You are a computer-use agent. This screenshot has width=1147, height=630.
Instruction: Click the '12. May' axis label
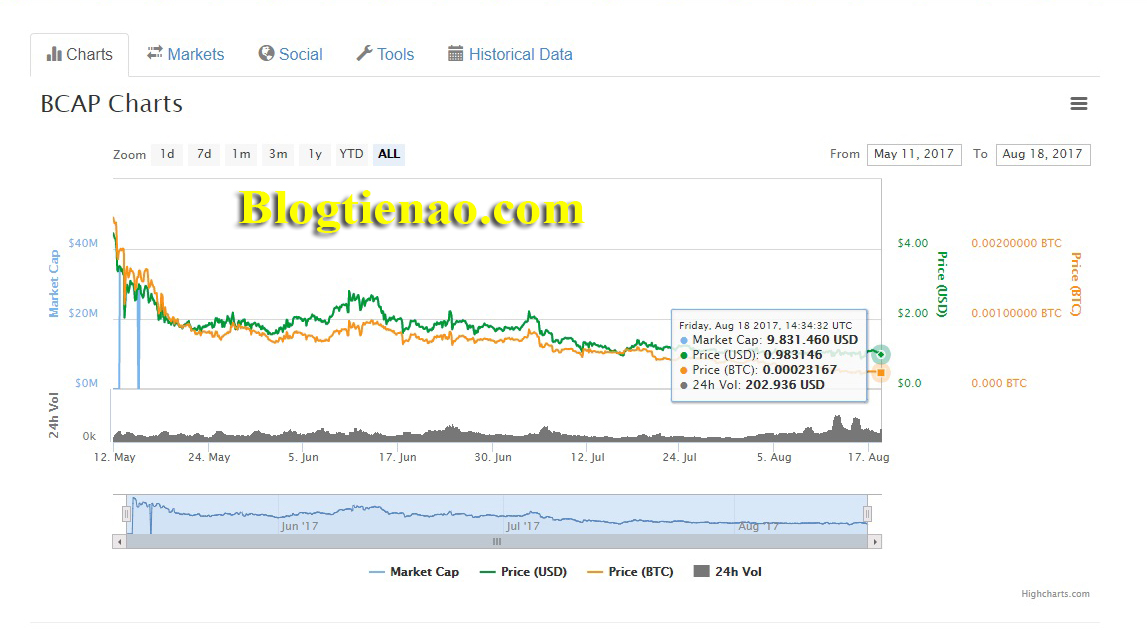(115, 457)
